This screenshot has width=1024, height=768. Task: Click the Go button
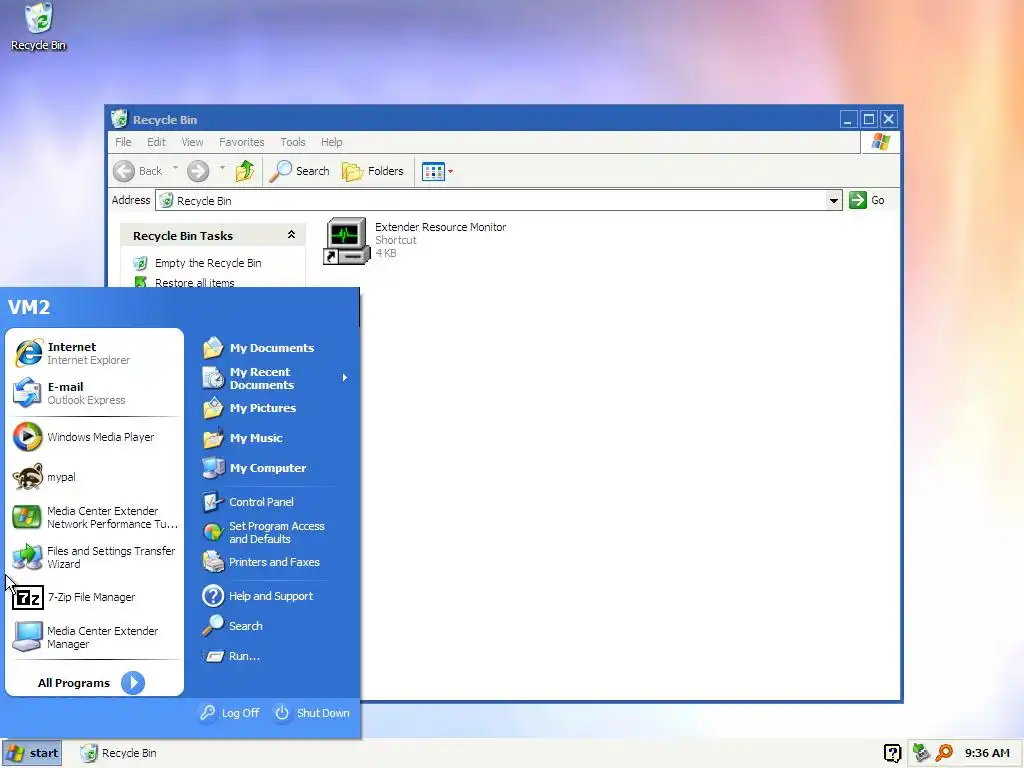pyautogui.click(x=867, y=200)
